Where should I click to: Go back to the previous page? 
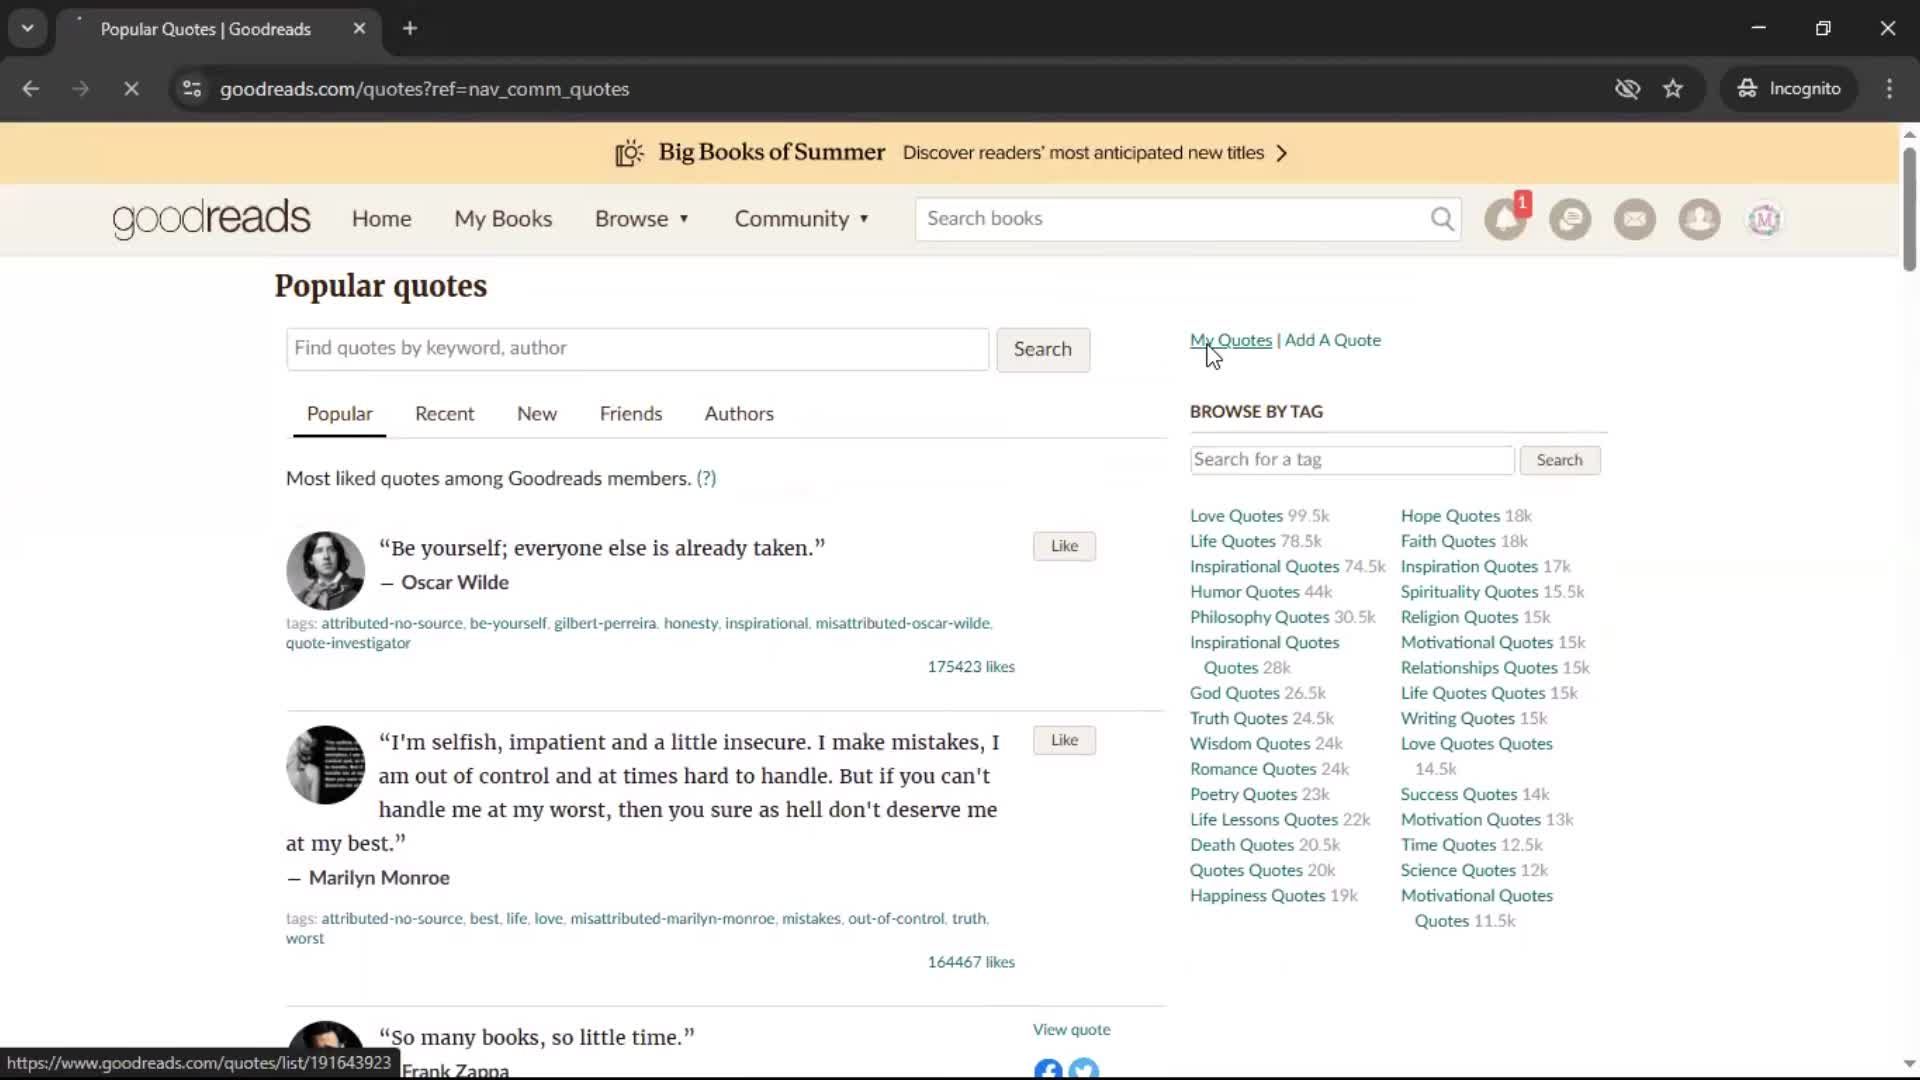(31, 89)
